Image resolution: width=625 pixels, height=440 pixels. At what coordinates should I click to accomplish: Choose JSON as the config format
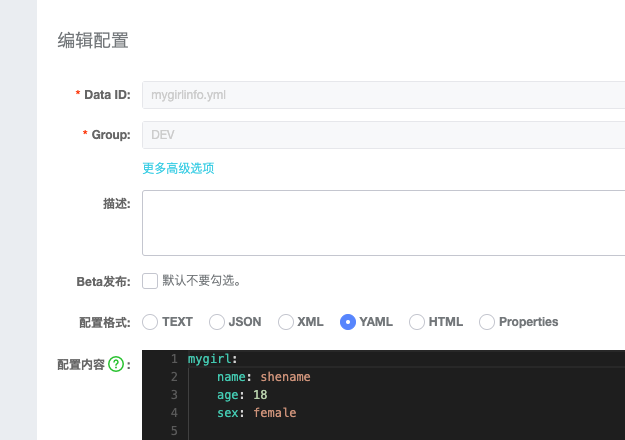point(215,322)
